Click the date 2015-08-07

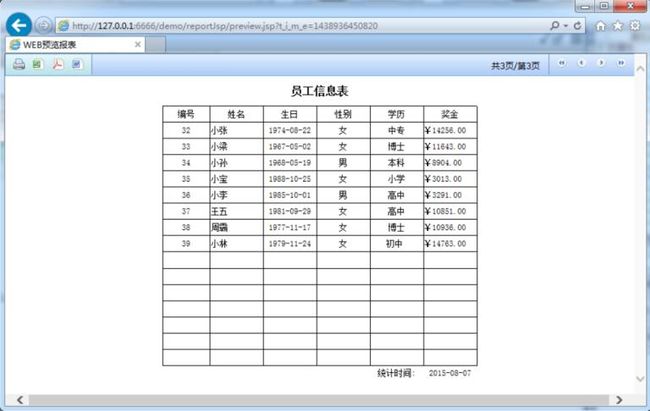point(450,373)
